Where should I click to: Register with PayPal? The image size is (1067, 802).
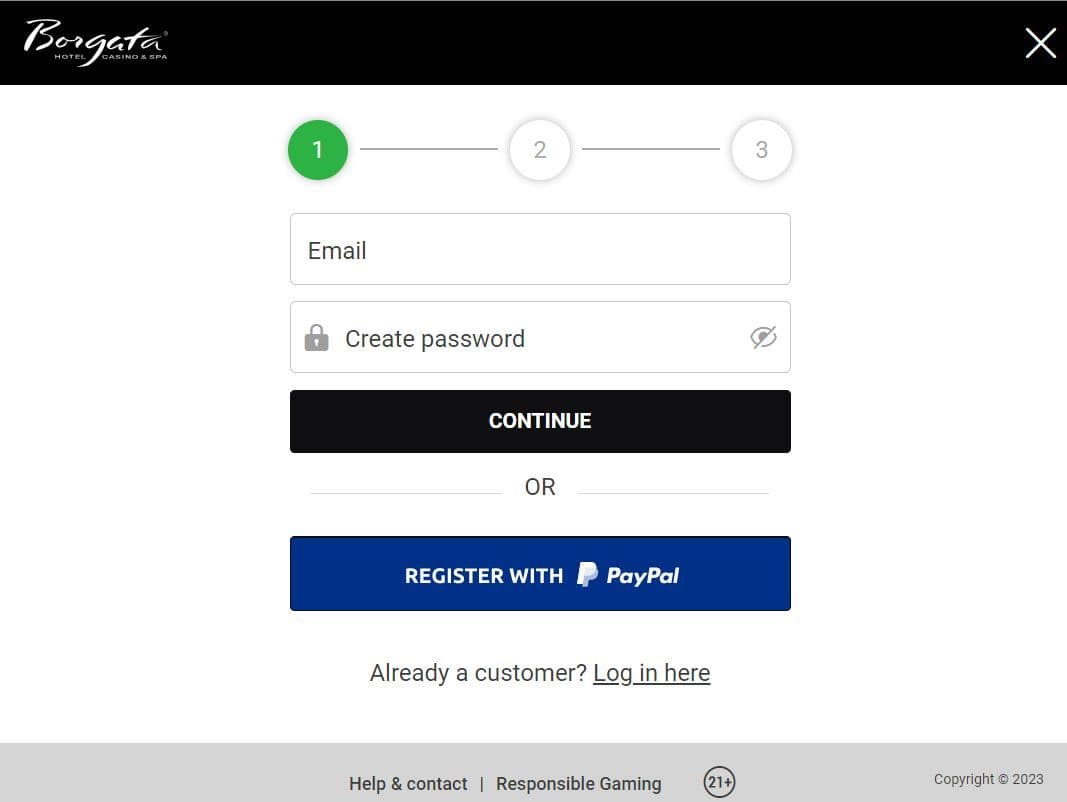(540, 574)
